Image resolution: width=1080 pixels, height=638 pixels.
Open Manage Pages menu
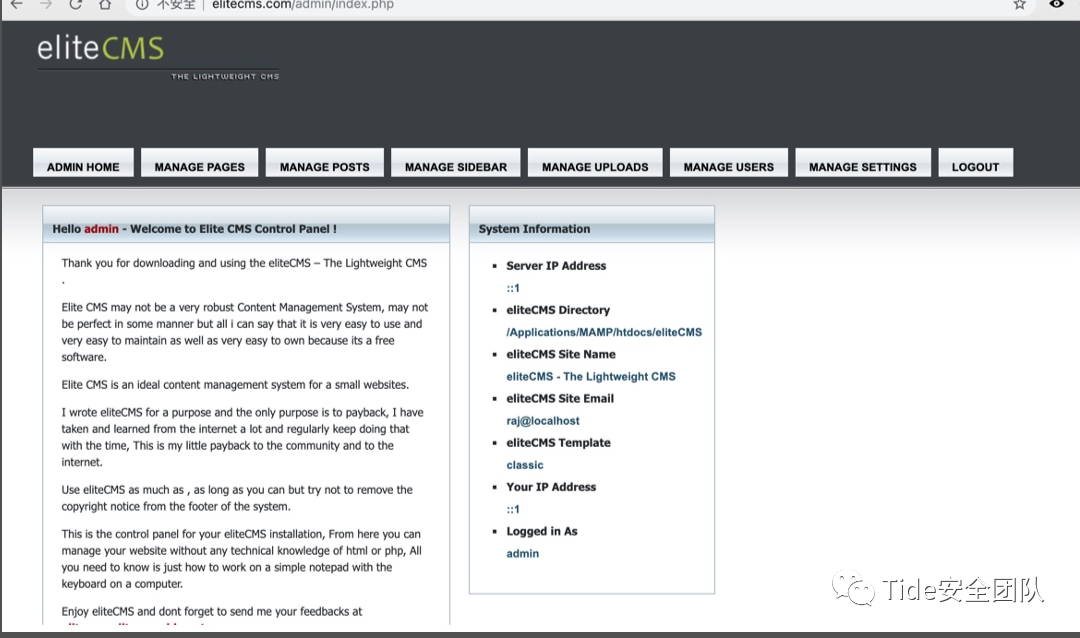[200, 164]
